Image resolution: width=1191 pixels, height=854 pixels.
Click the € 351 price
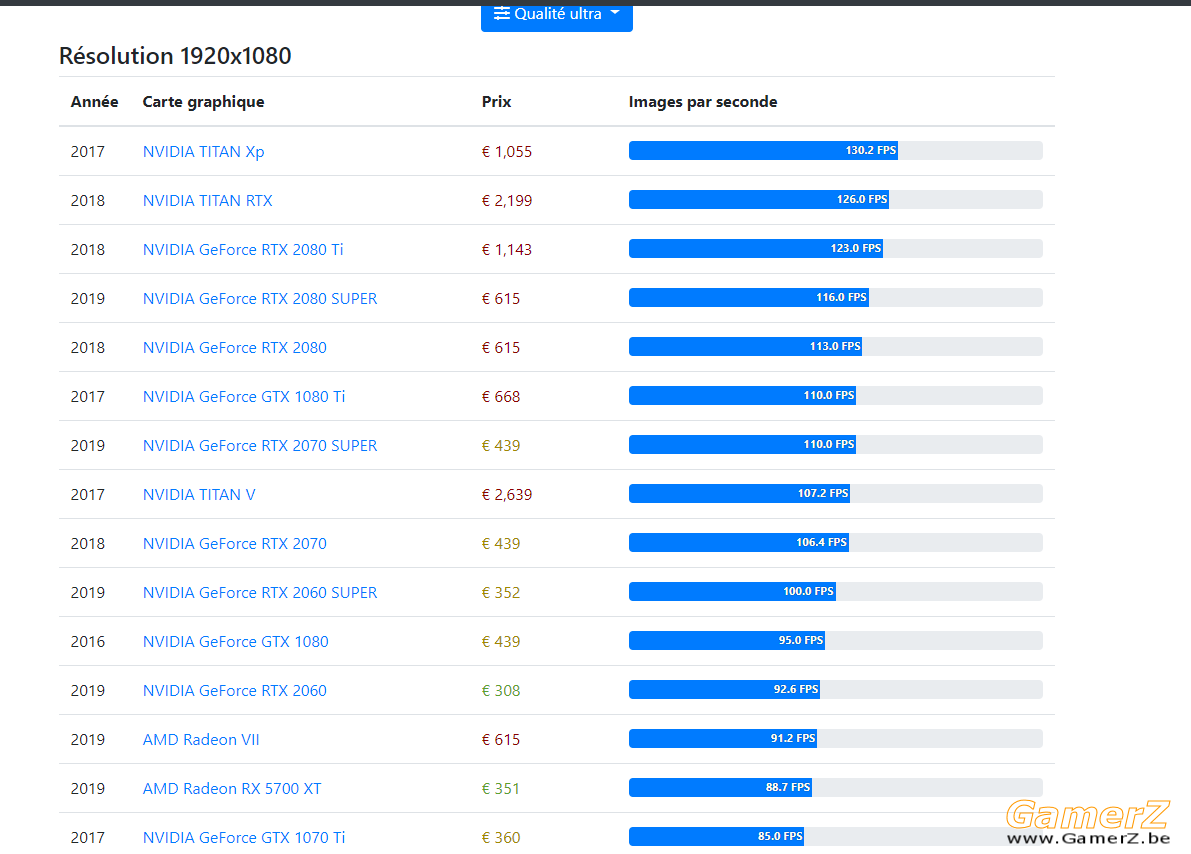(501, 789)
